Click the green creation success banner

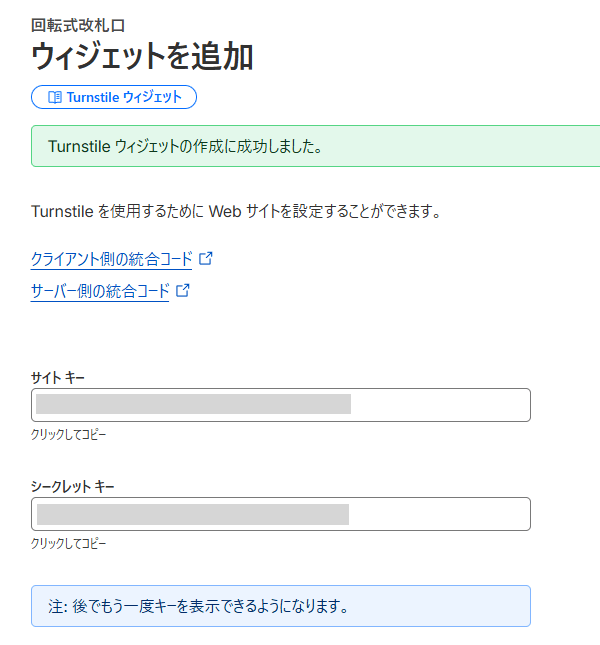coord(450,146)
